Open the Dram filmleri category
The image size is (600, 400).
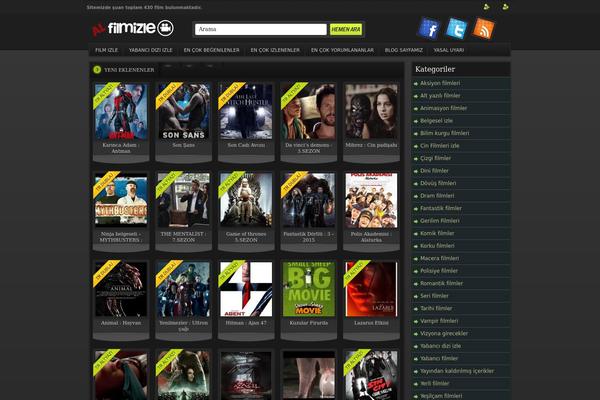(x=437, y=196)
